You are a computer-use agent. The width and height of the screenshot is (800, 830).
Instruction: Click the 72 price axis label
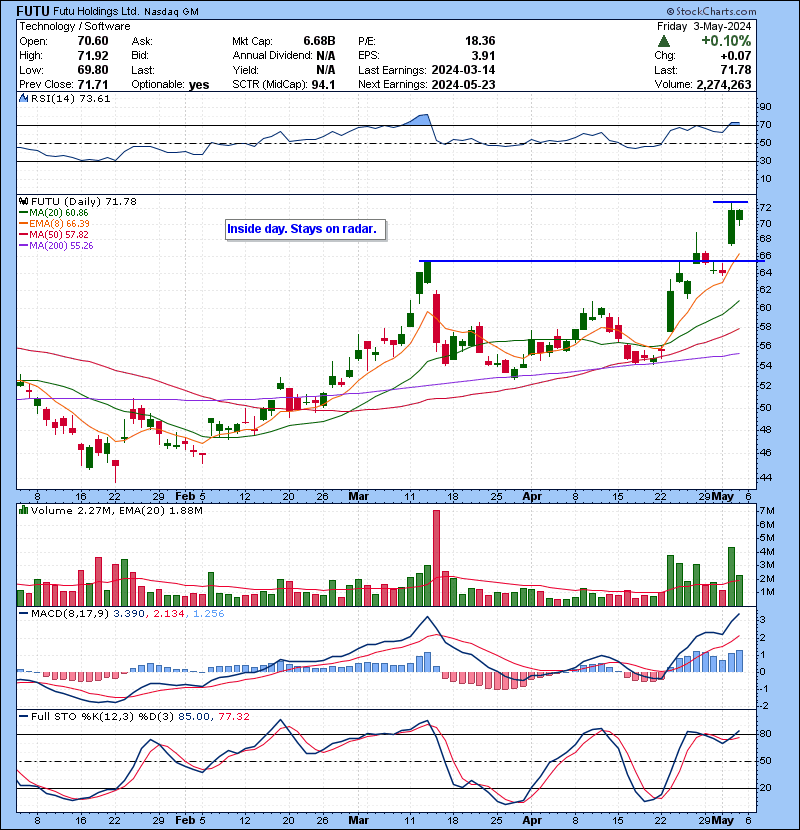click(766, 208)
